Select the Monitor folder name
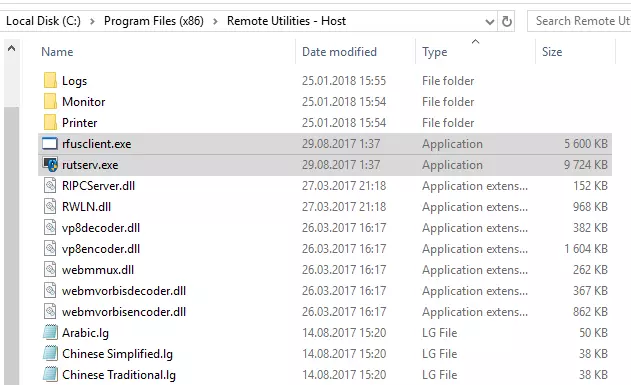The width and height of the screenshot is (631, 385). coord(83,102)
